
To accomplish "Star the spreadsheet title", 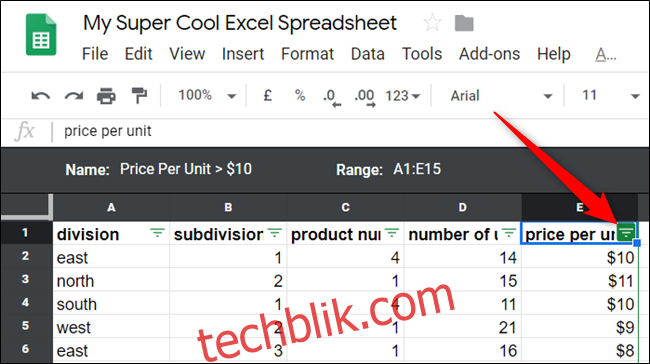I will click(x=432, y=22).
